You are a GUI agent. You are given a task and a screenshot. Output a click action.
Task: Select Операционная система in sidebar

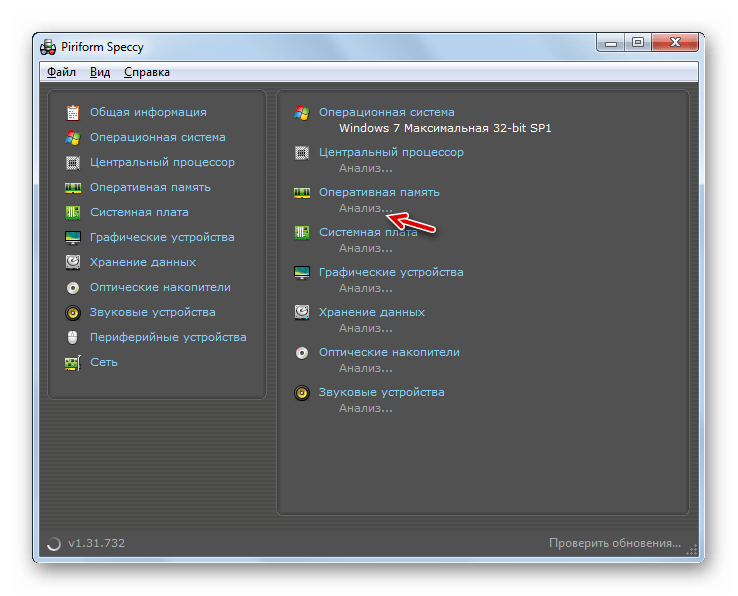tap(158, 137)
